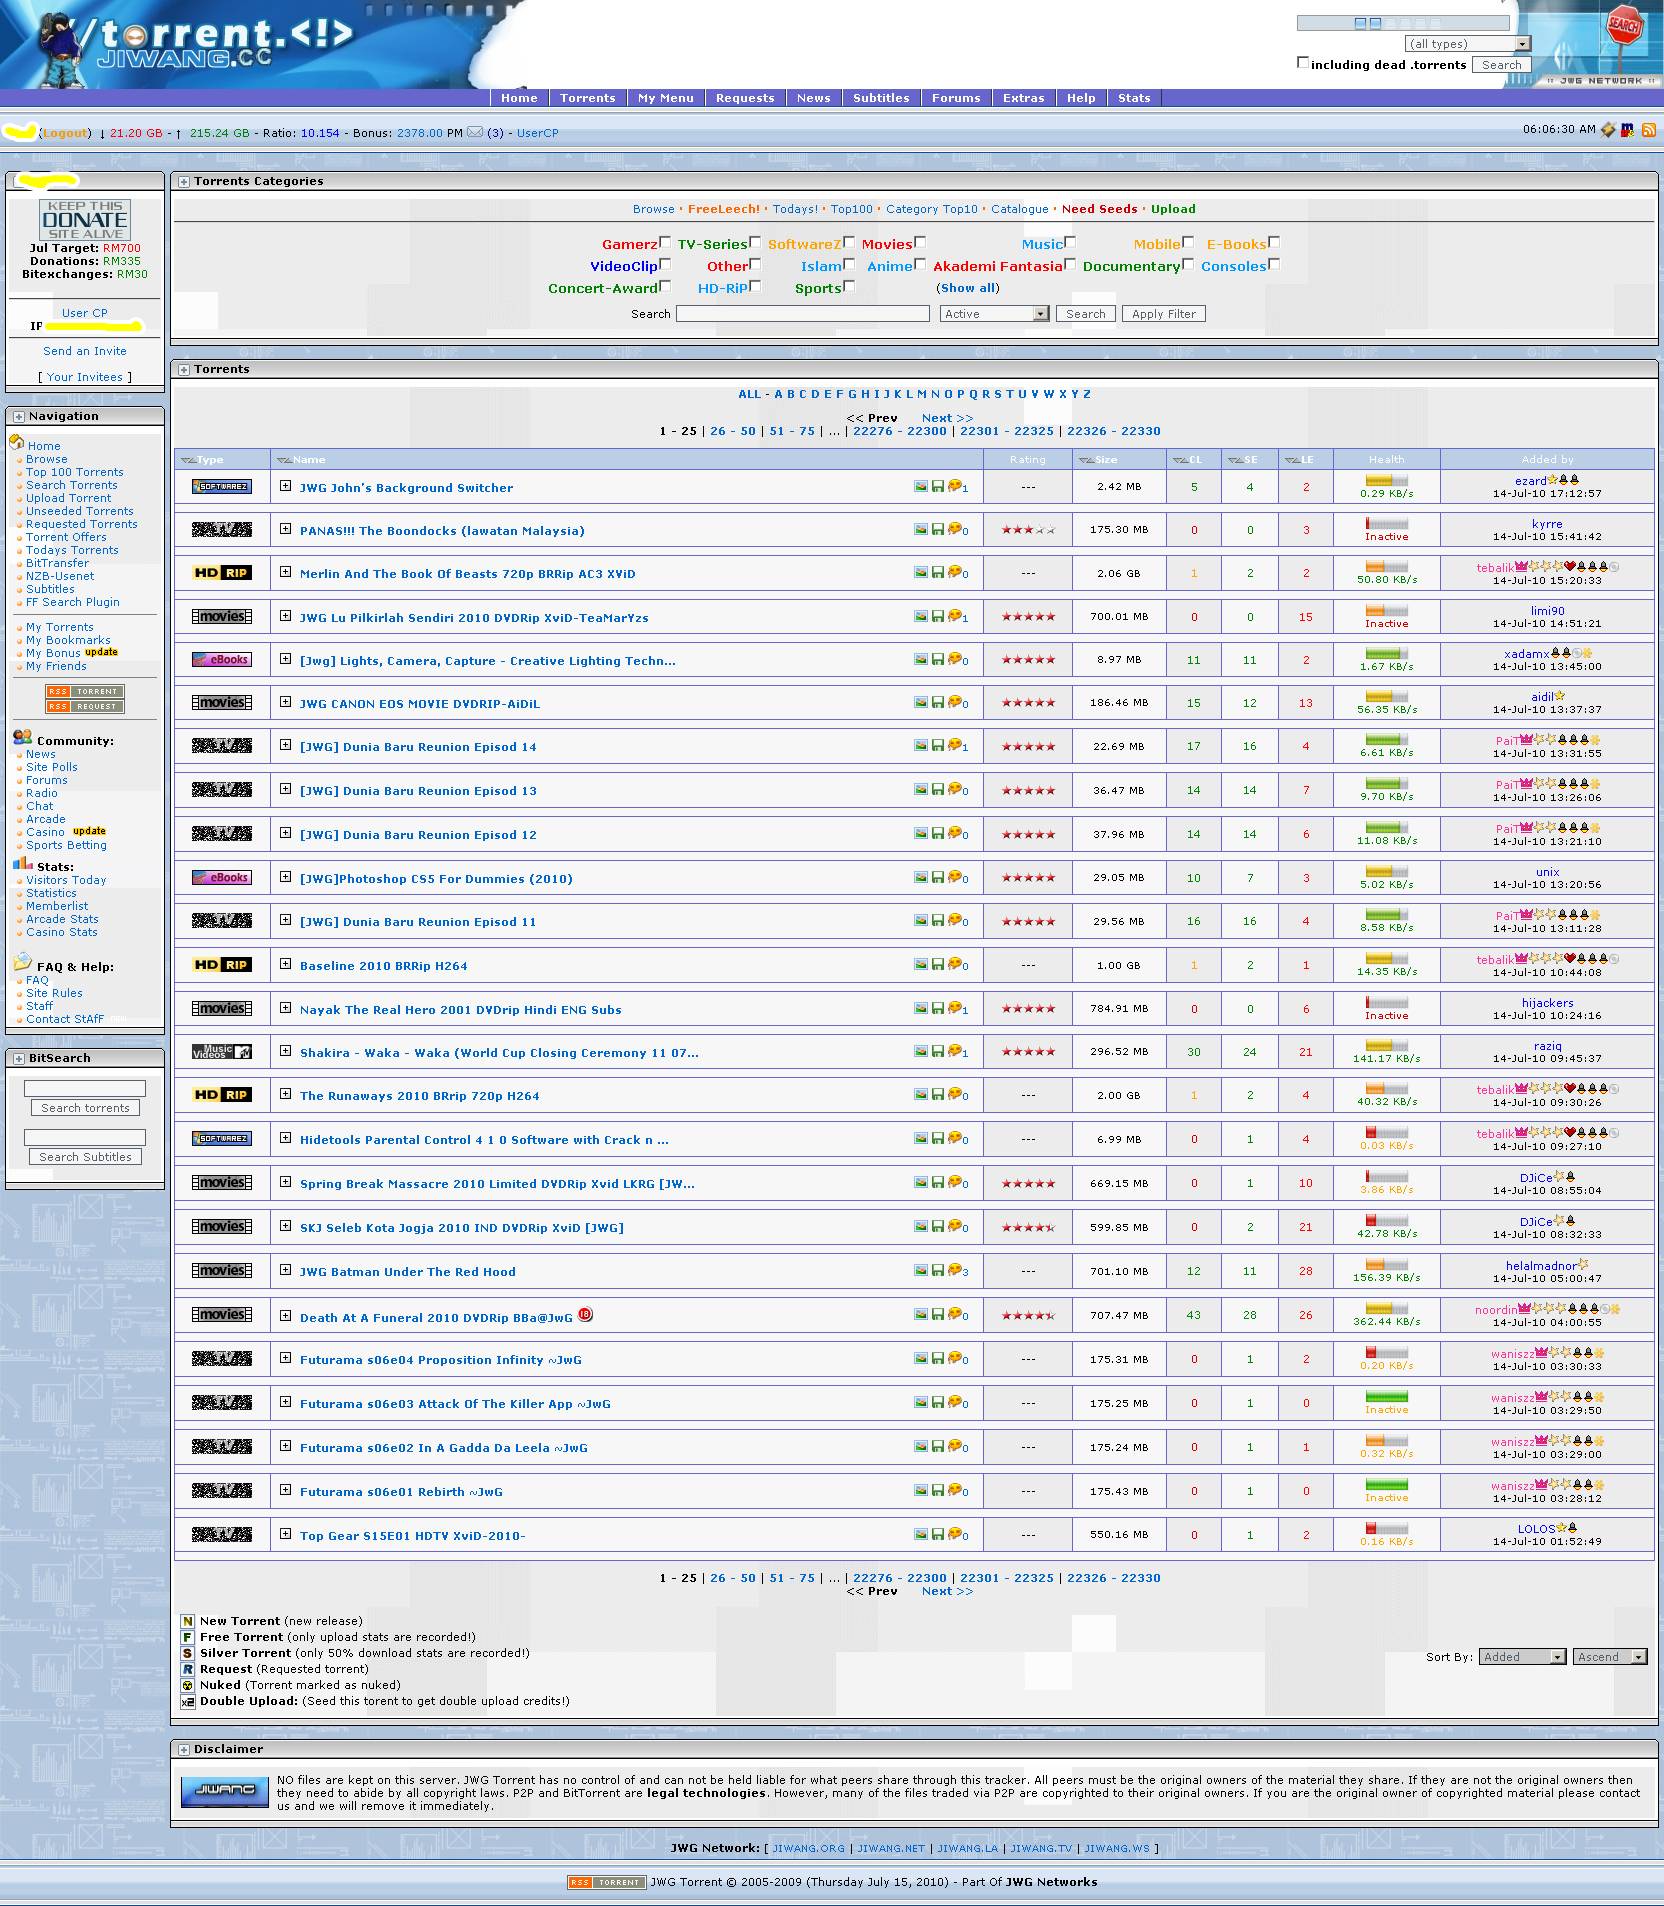Tick the TV-Series category checkbox
The width and height of the screenshot is (1664, 1906).
(755, 242)
